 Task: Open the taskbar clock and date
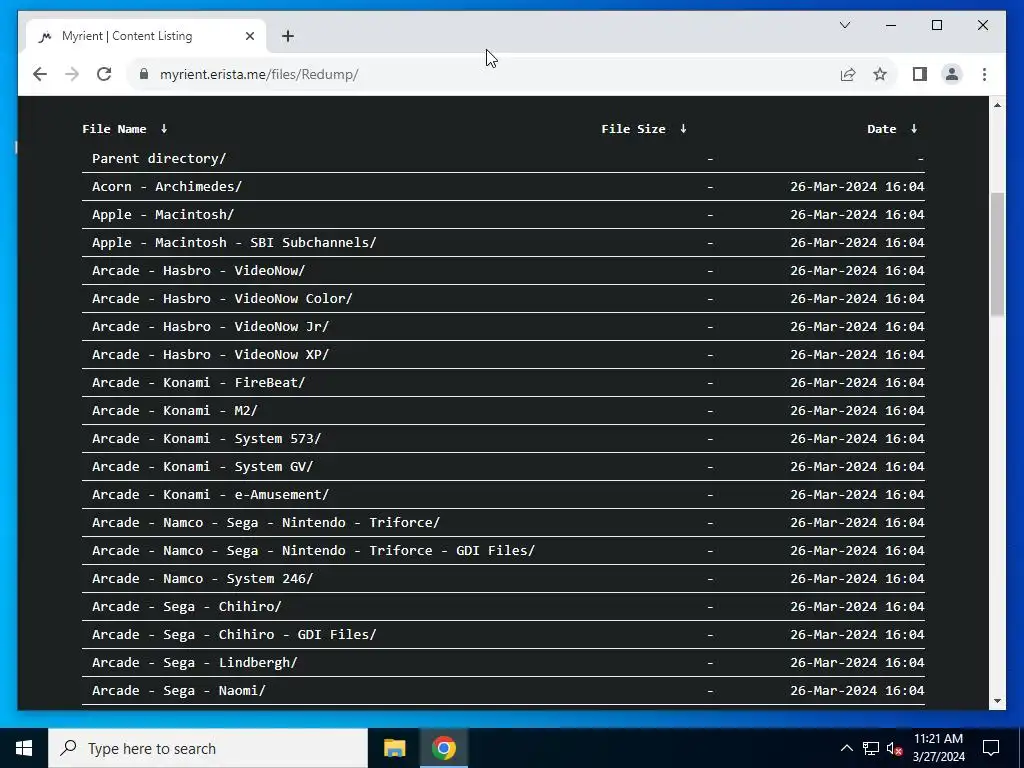(938, 748)
